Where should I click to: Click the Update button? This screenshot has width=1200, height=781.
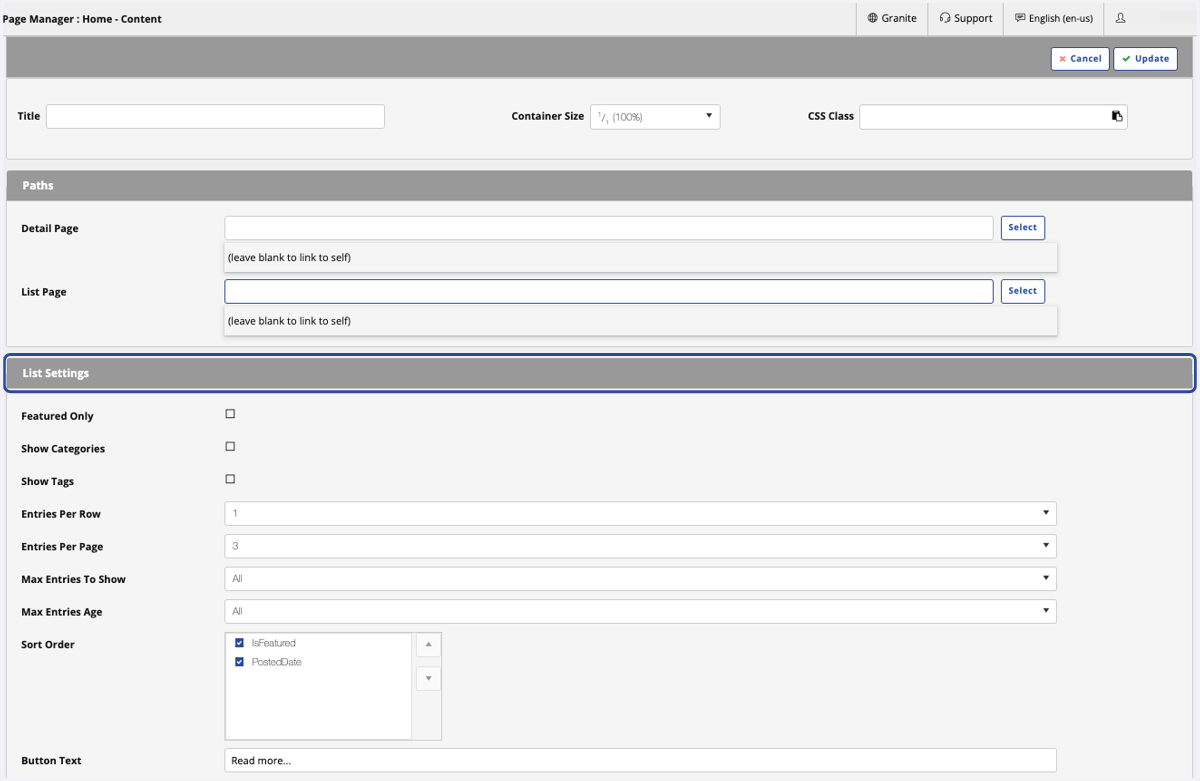(x=1145, y=59)
